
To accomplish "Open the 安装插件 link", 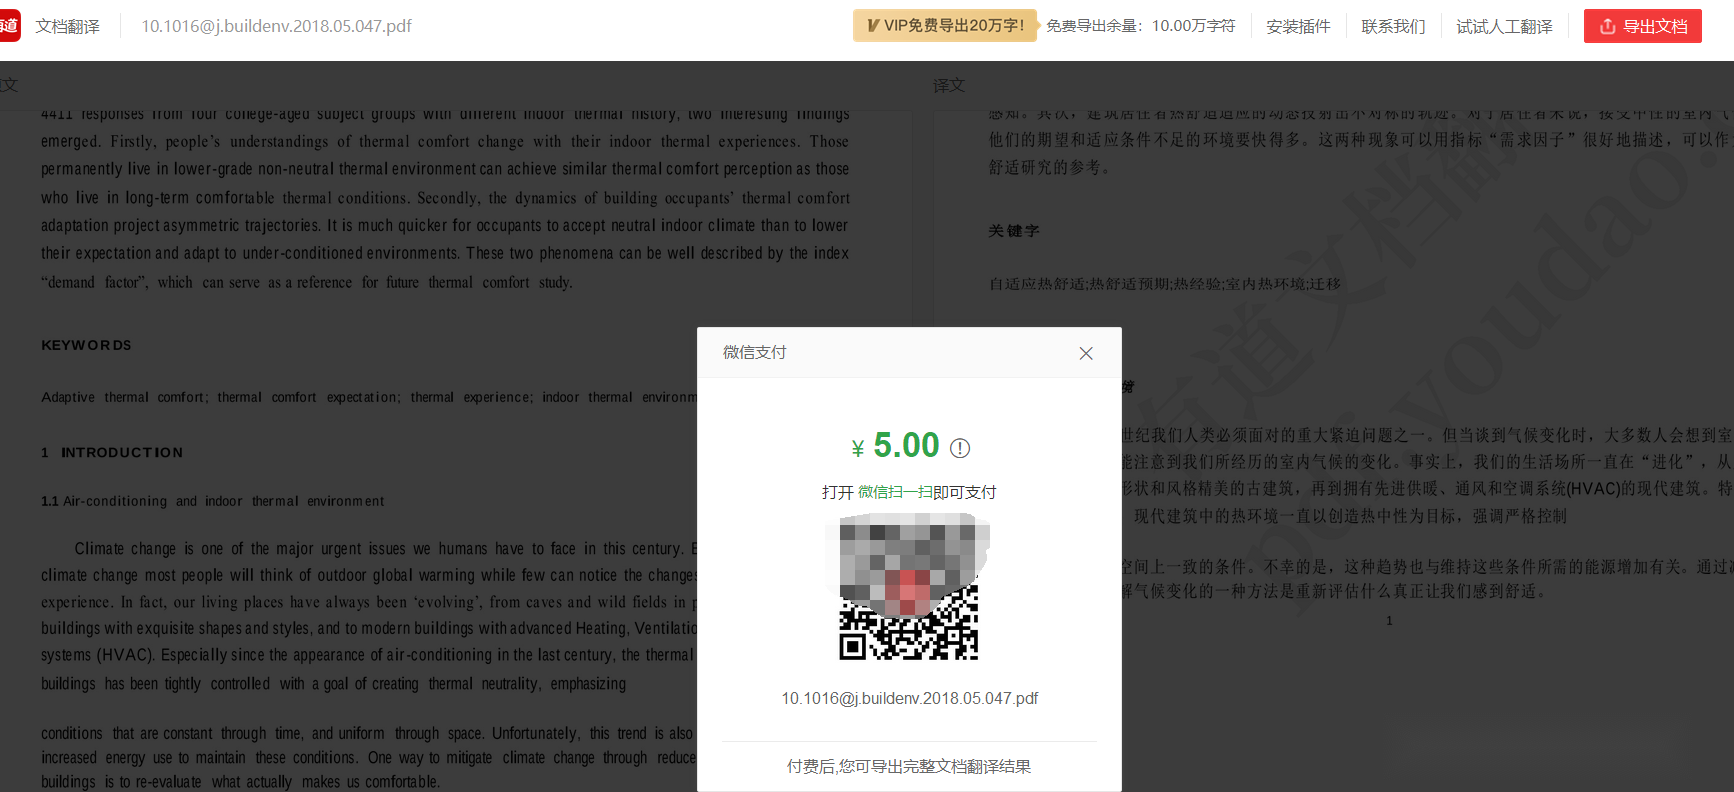I will point(1298,26).
